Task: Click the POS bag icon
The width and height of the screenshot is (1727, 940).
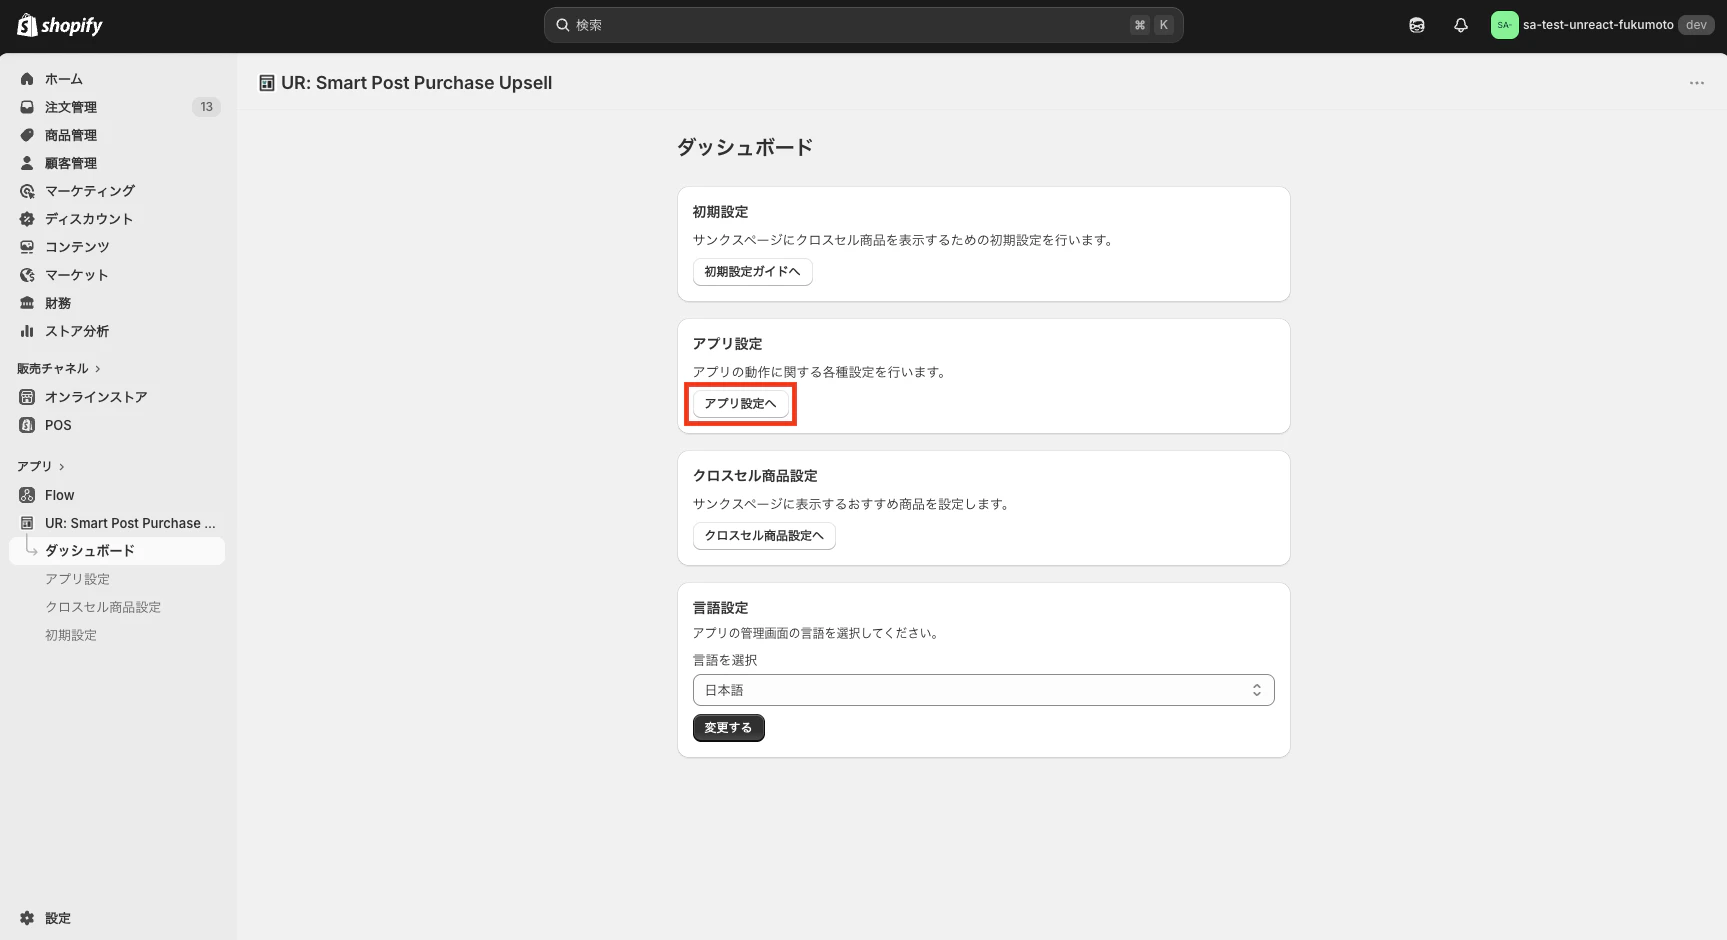Action: [27, 425]
